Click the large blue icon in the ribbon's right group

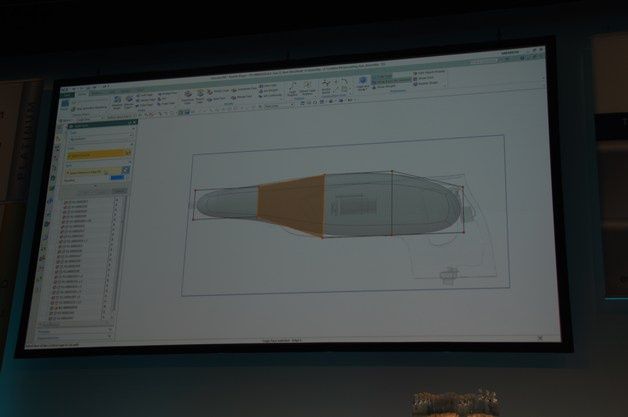click(362, 80)
